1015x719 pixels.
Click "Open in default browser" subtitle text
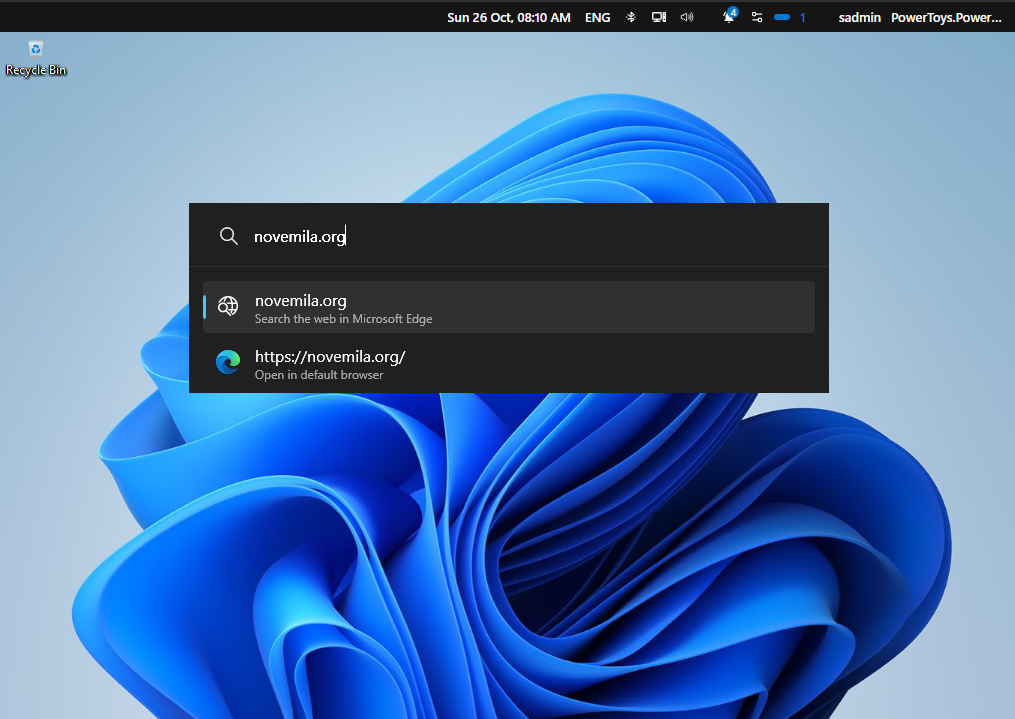(318, 375)
